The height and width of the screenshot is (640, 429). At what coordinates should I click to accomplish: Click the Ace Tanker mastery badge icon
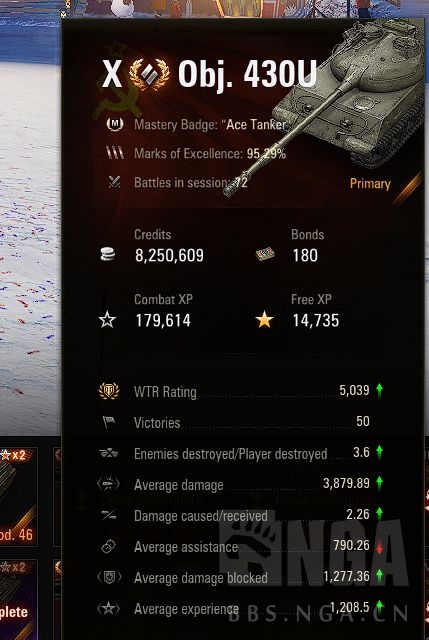pos(115,124)
